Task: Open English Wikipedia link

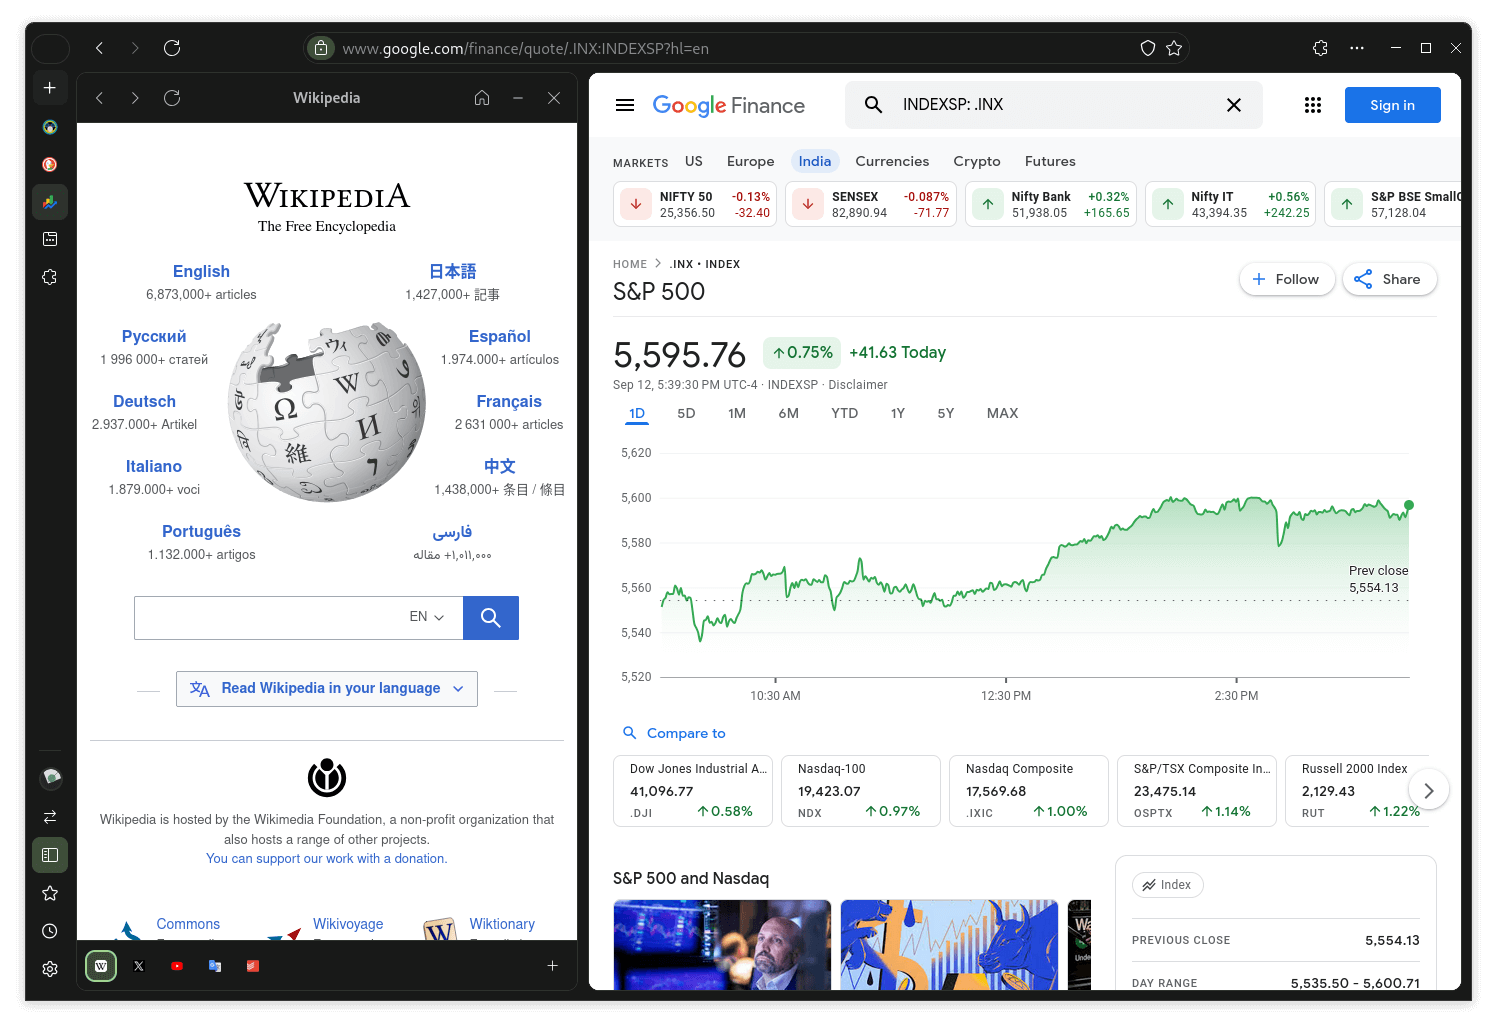Action: pyautogui.click(x=201, y=271)
